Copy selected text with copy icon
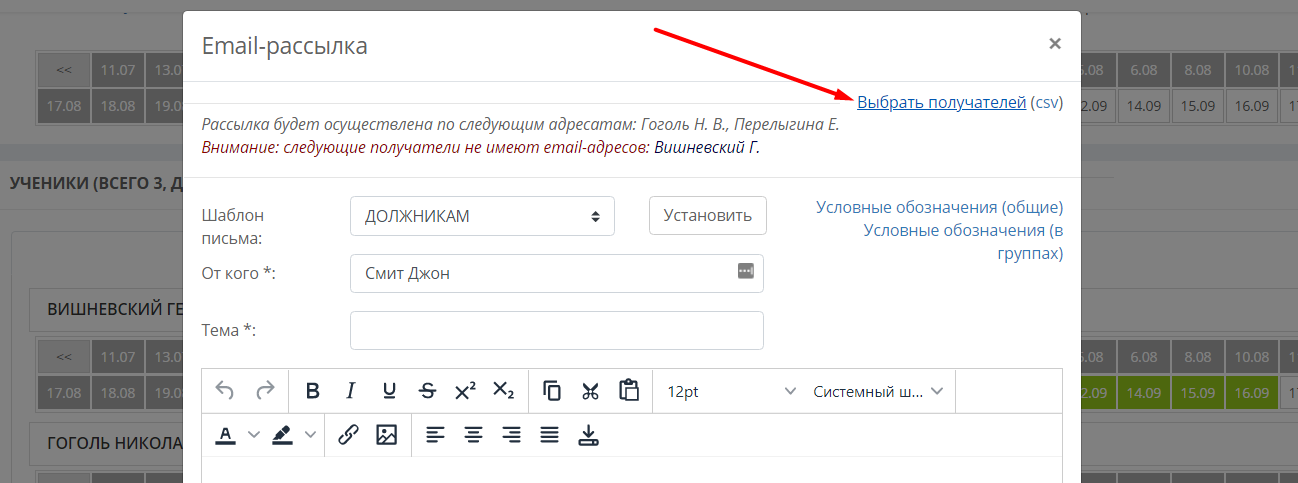Screen dimensions: 1298x483 pos(552,391)
